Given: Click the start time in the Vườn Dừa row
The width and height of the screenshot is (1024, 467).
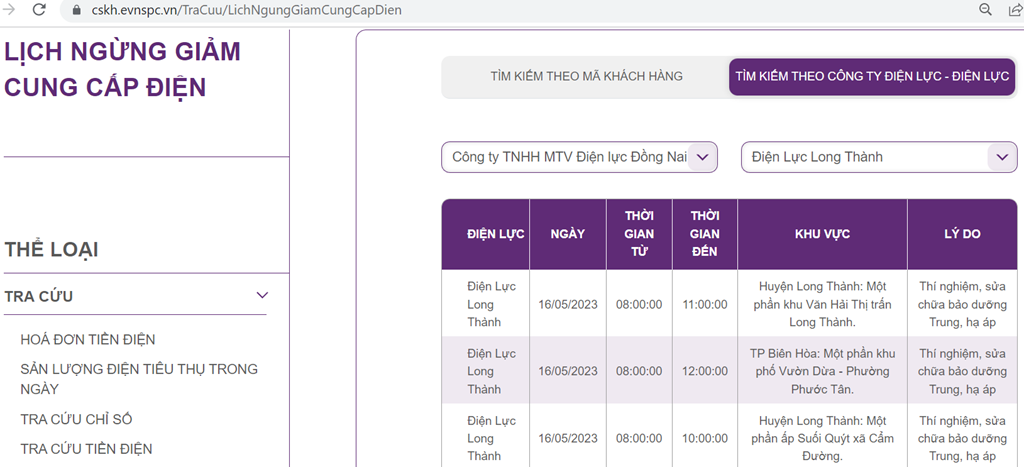Looking at the screenshot, I should click(639, 371).
